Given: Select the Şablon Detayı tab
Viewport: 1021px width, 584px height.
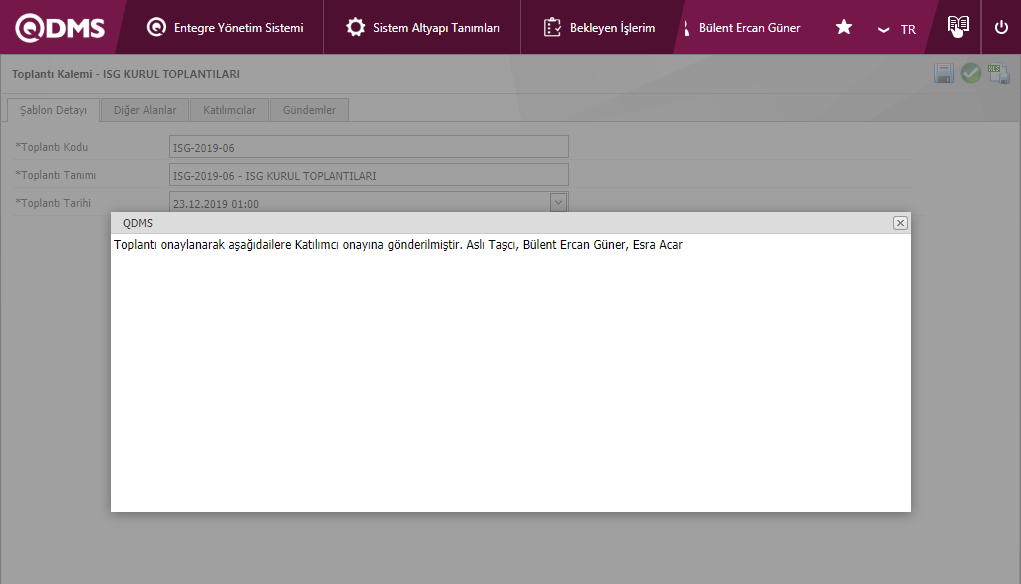Looking at the screenshot, I should coord(54,110).
